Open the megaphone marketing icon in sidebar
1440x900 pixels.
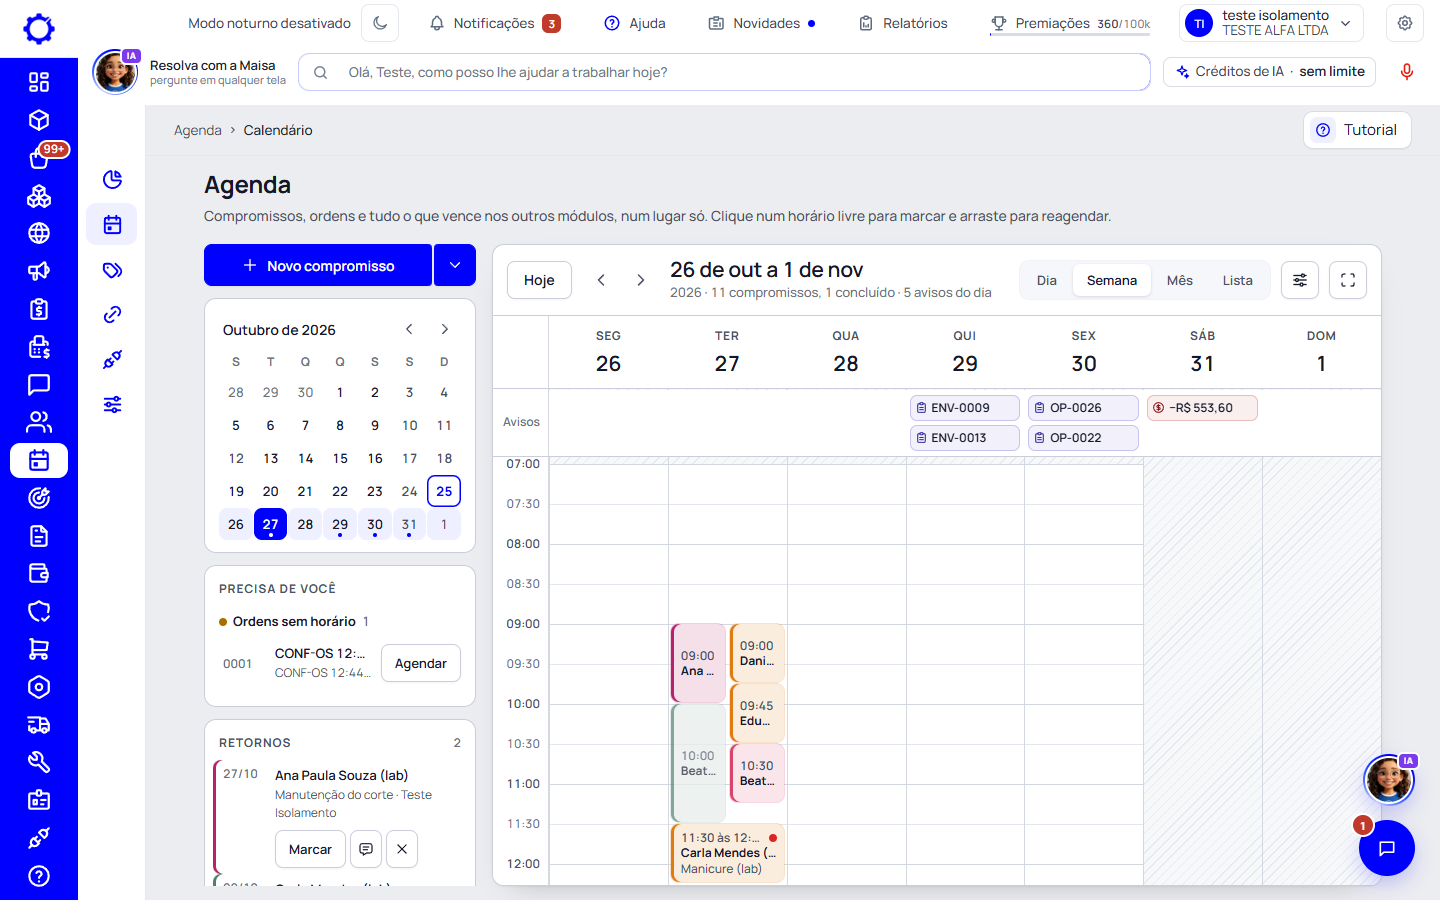[x=39, y=271]
